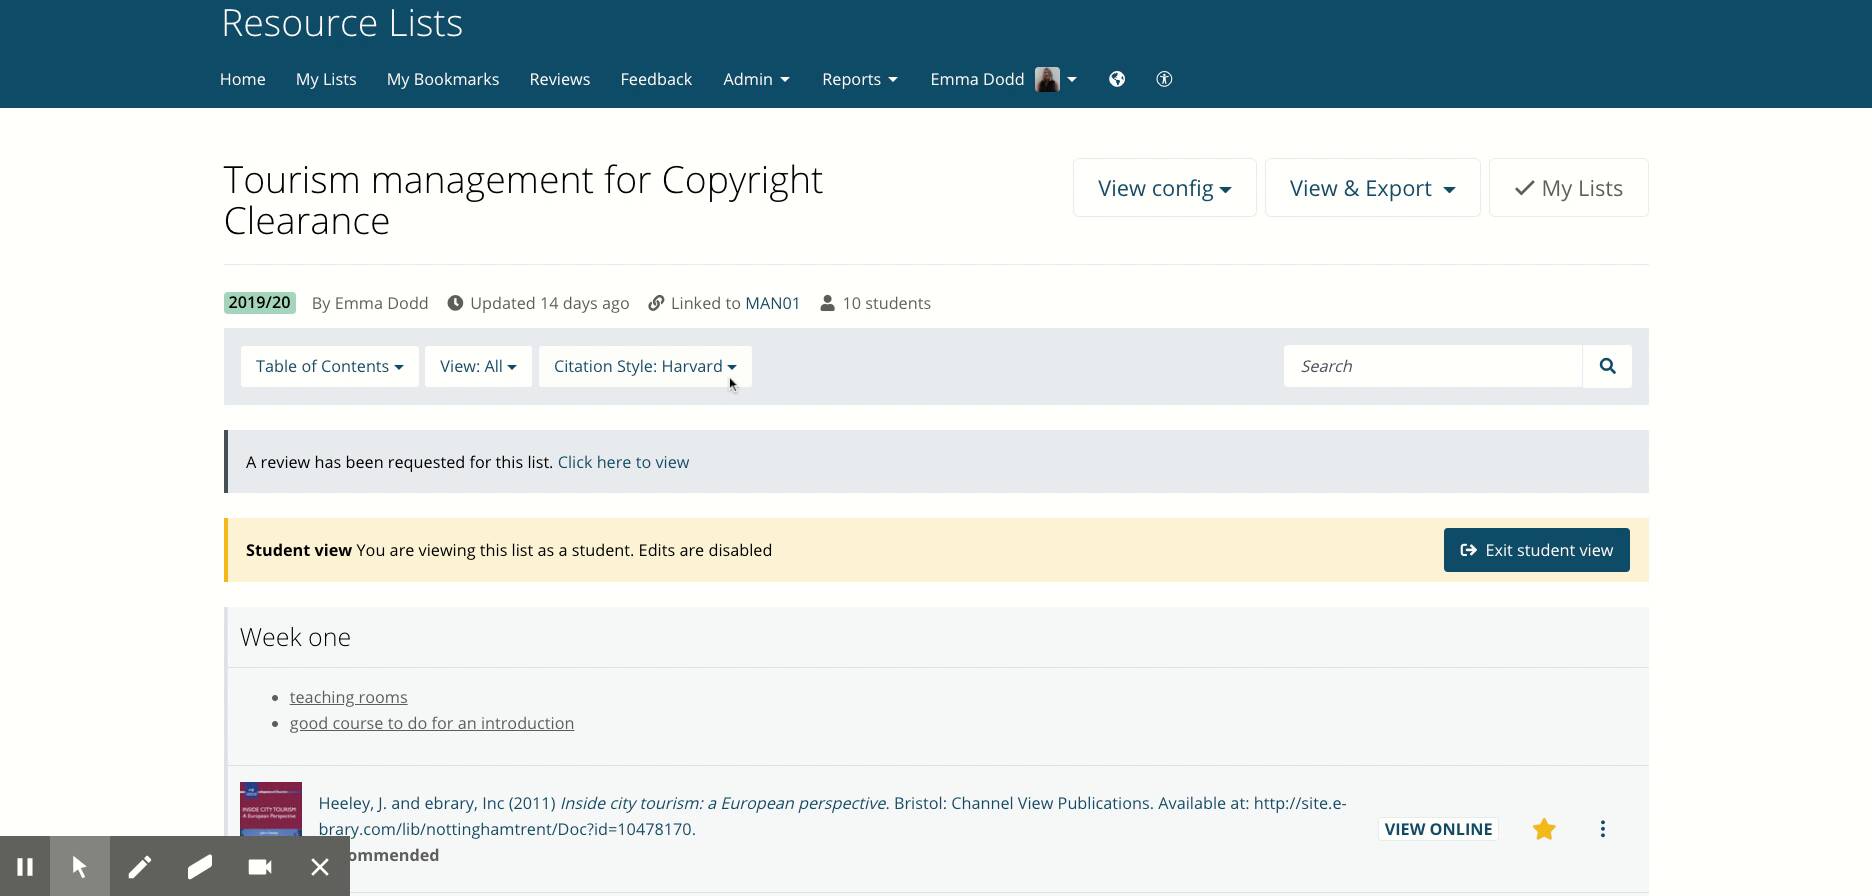
Task: Go to My Bookmarks in navigation
Action: [443, 79]
